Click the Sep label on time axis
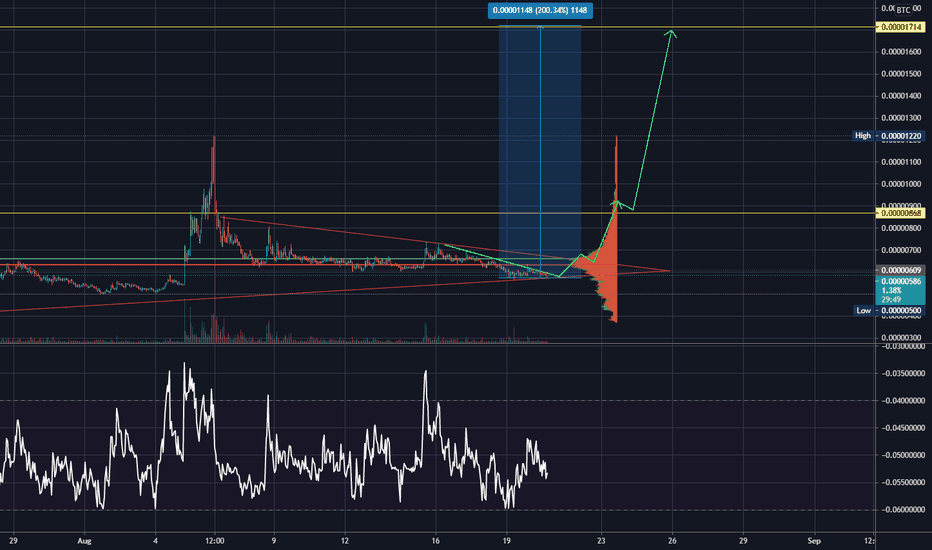This screenshot has width=932, height=550. [814, 541]
